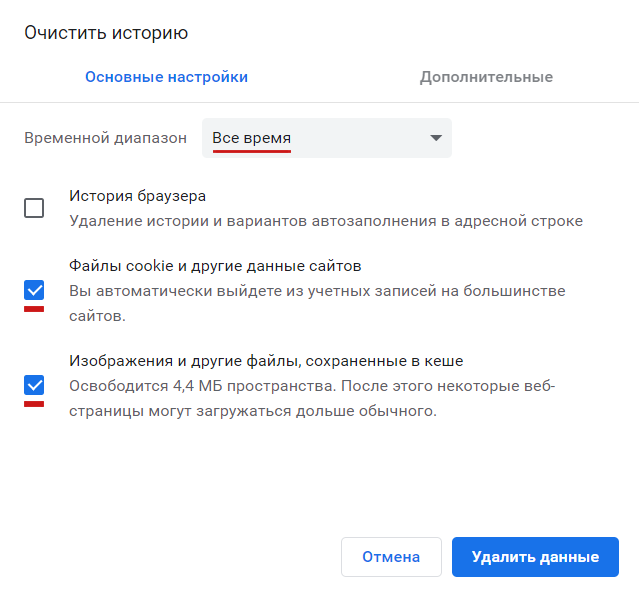Viewport: 639px width, 596px height.
Task: Uncheck the cached images checkbox
Action: click(x=34, y=384)
